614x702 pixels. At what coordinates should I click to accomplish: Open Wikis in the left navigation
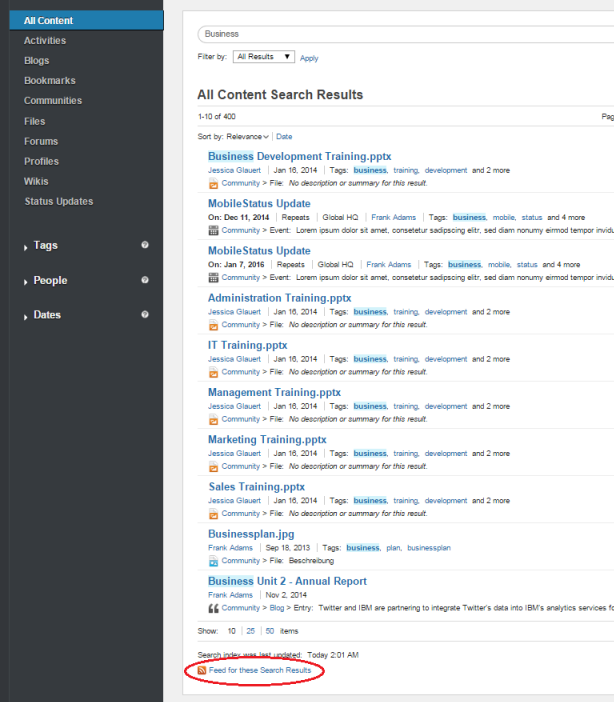[36, 181]
